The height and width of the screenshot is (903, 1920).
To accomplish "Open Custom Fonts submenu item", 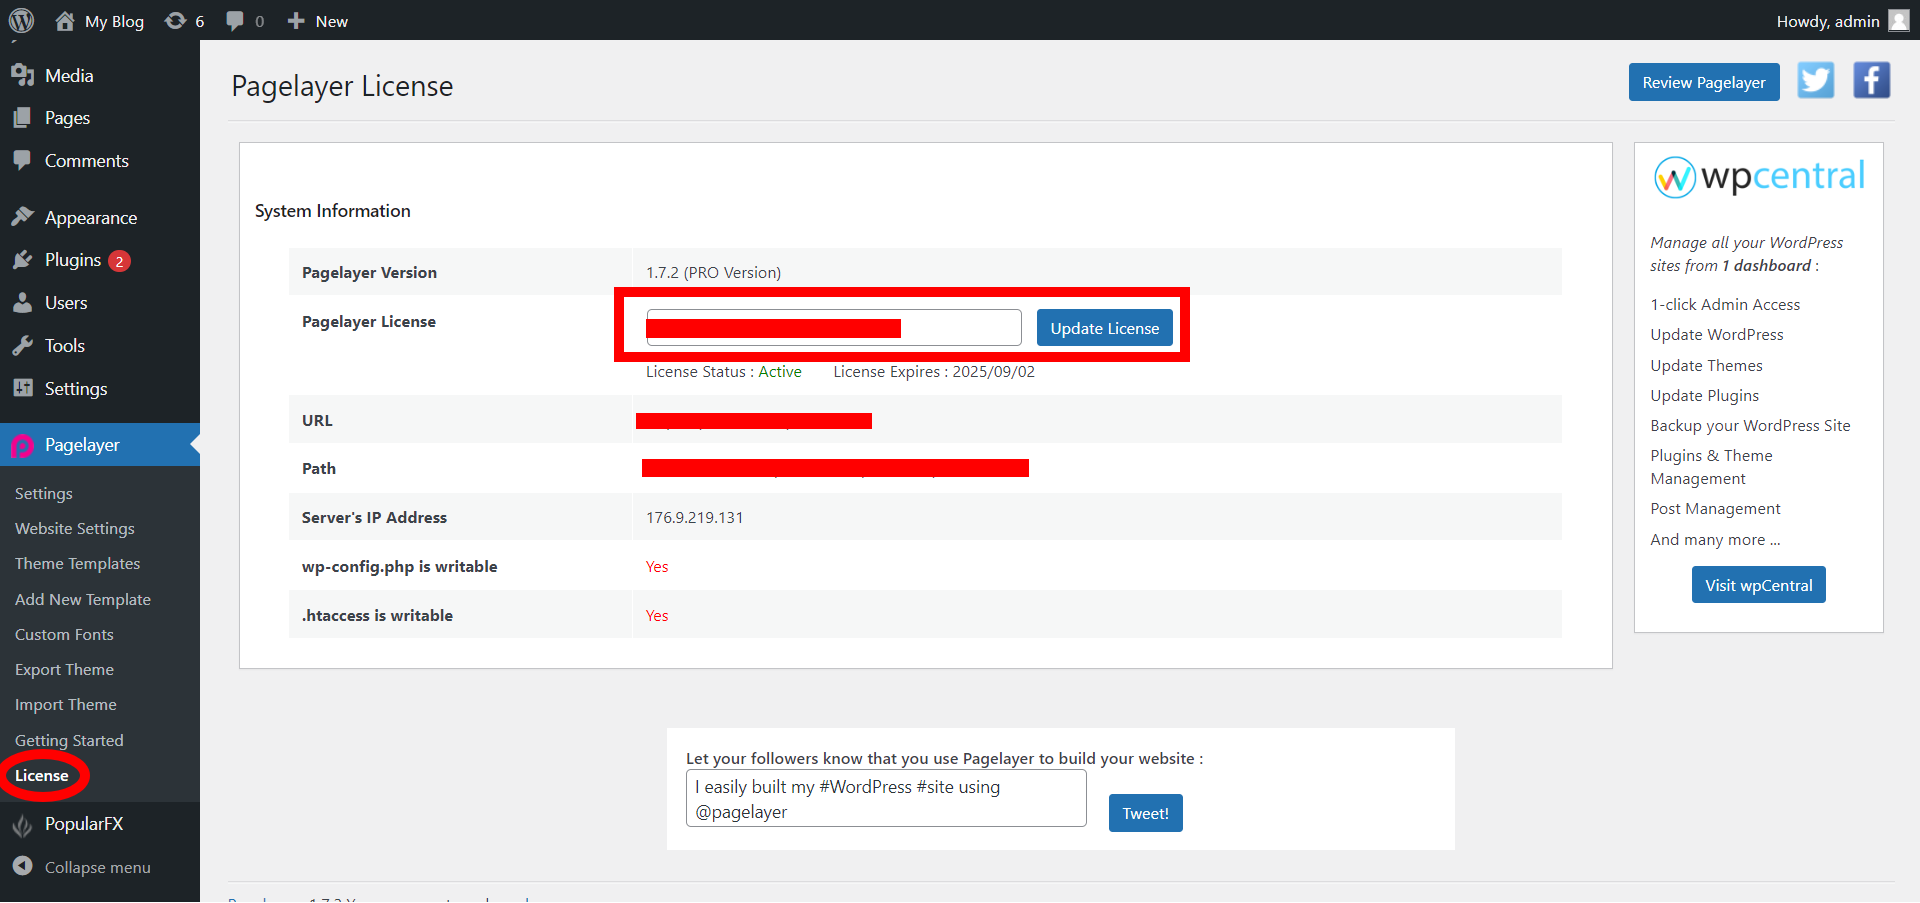I will click(x=64, y=635).
